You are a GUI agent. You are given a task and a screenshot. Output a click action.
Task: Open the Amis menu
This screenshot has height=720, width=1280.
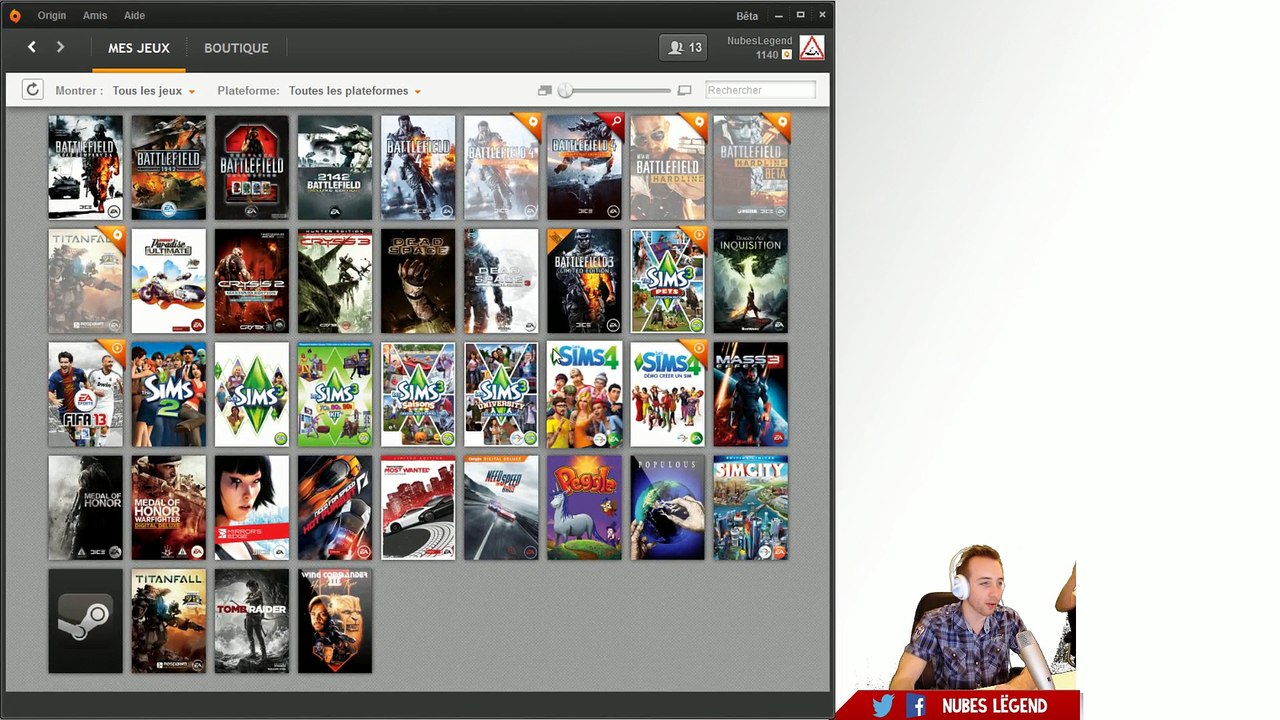pyautogui.click(x=95, y=15)
